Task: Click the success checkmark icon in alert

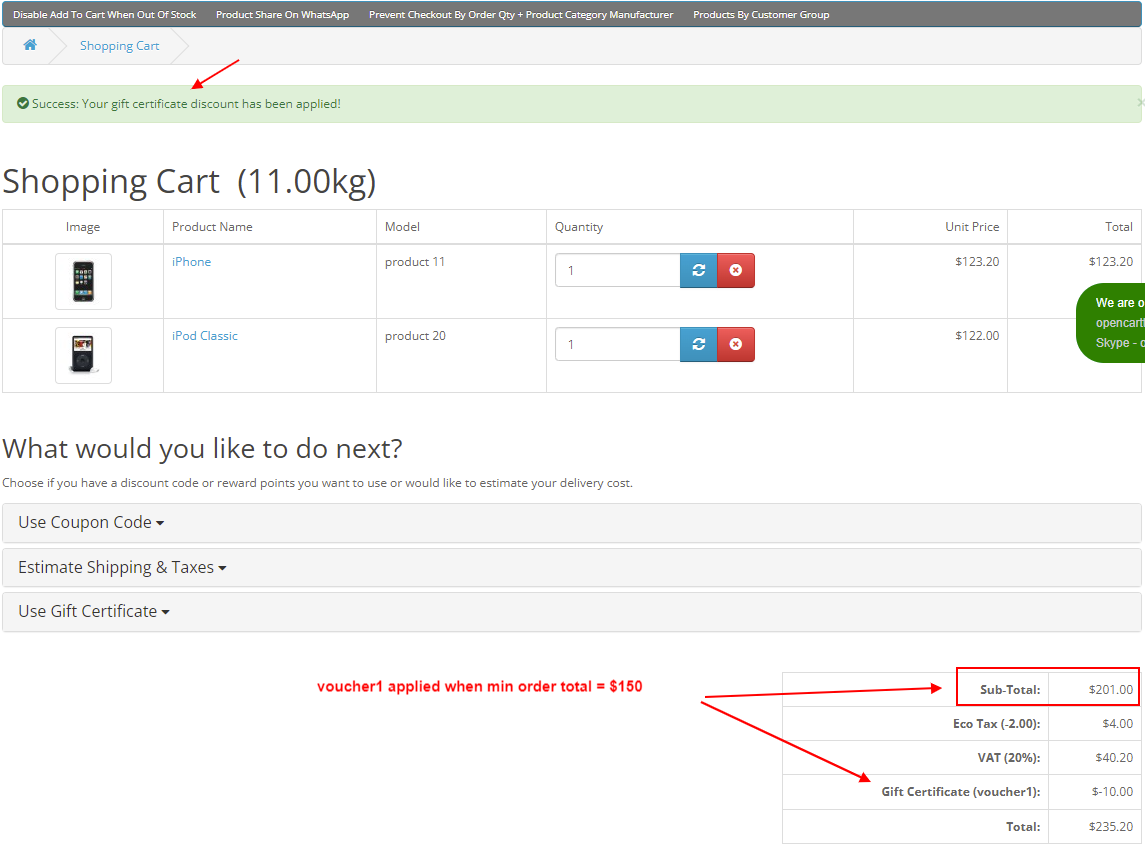Action: click(x=22, y=103)
